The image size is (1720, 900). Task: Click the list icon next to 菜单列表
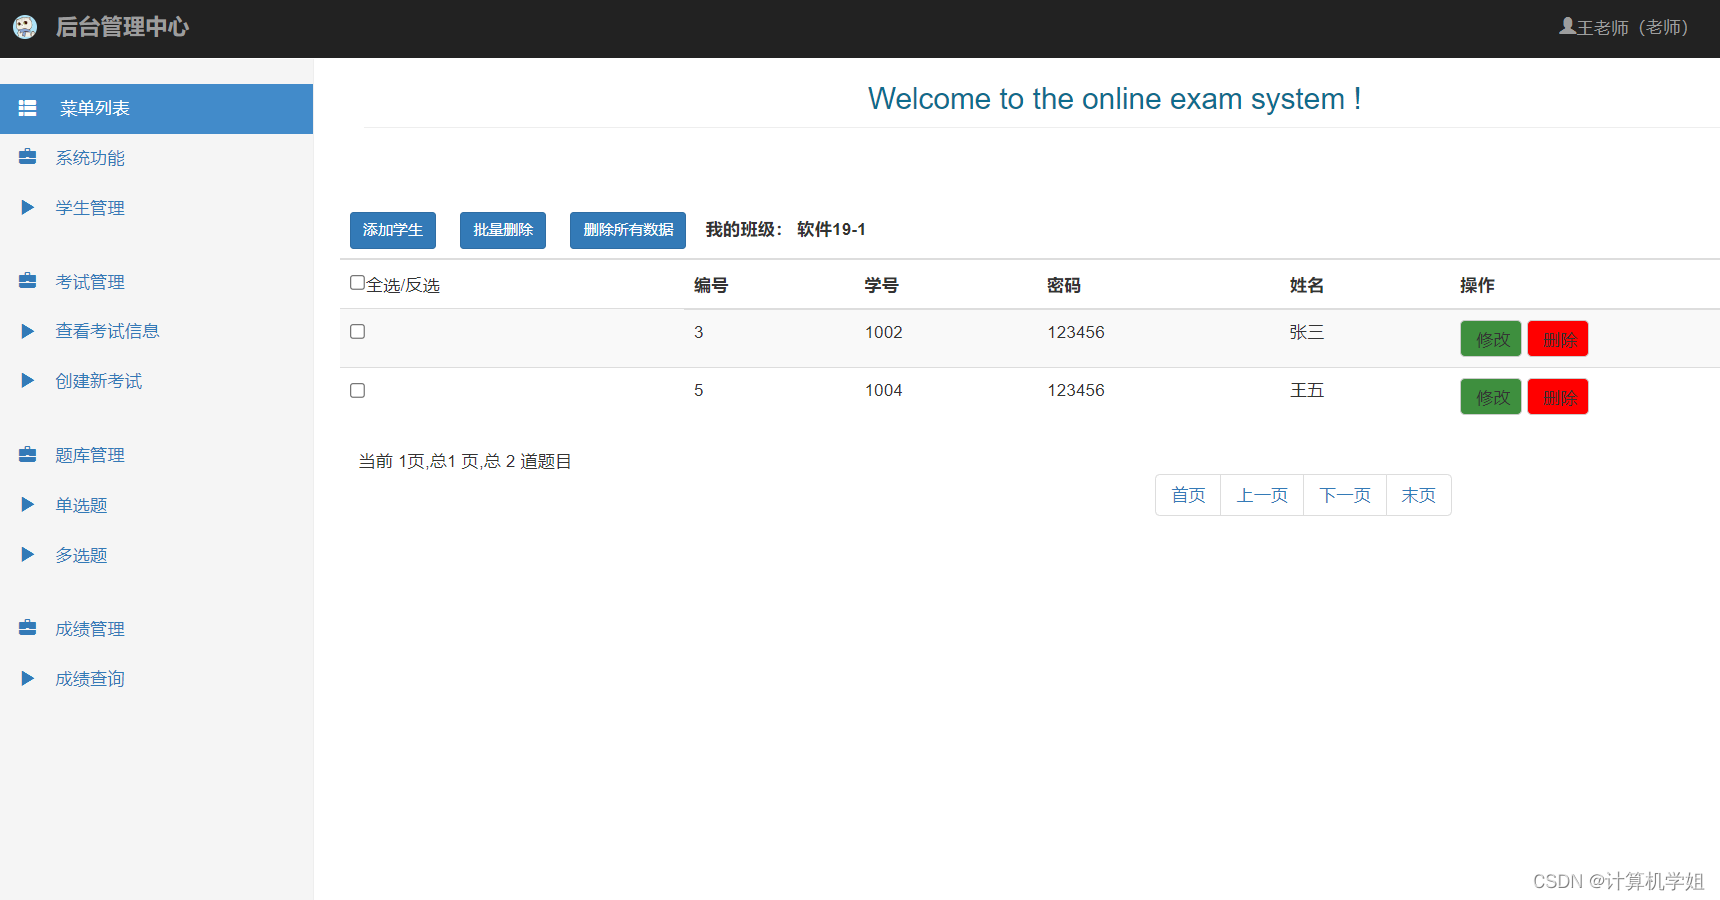[x=28, y=108]
